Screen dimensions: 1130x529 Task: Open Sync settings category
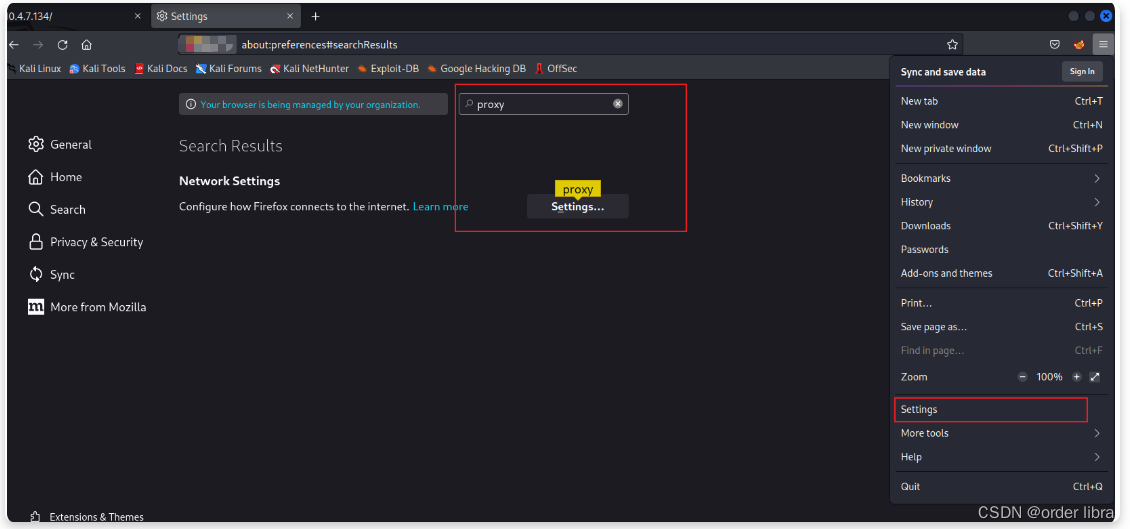click(x=52, y=275)
